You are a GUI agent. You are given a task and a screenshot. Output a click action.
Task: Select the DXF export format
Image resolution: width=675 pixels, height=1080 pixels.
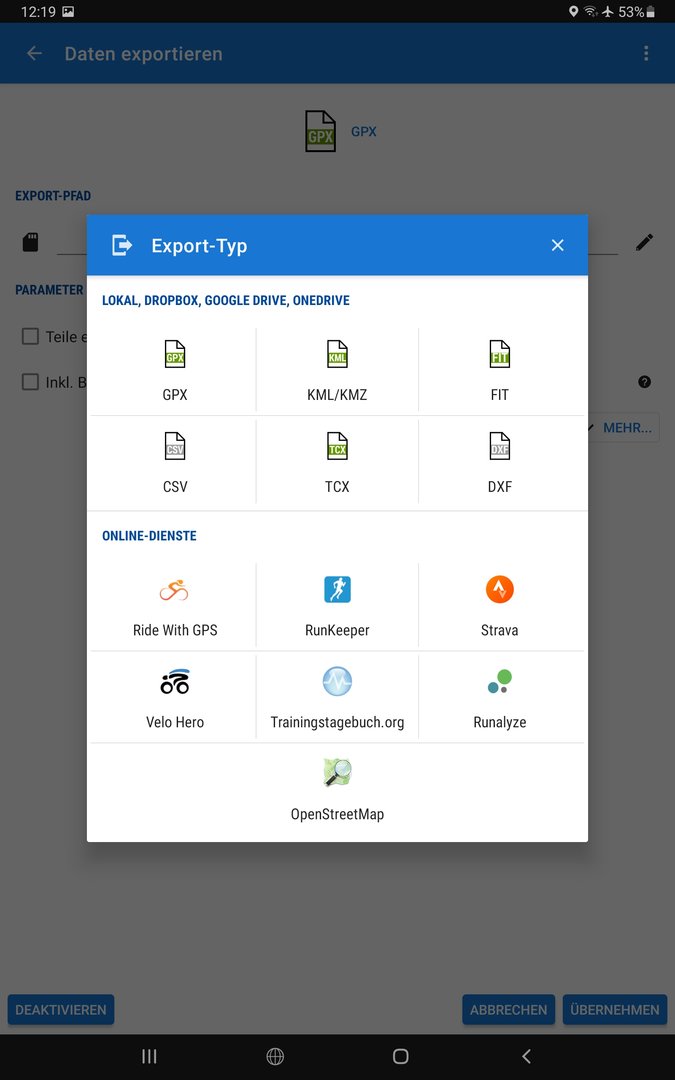(x=499, y=463)
